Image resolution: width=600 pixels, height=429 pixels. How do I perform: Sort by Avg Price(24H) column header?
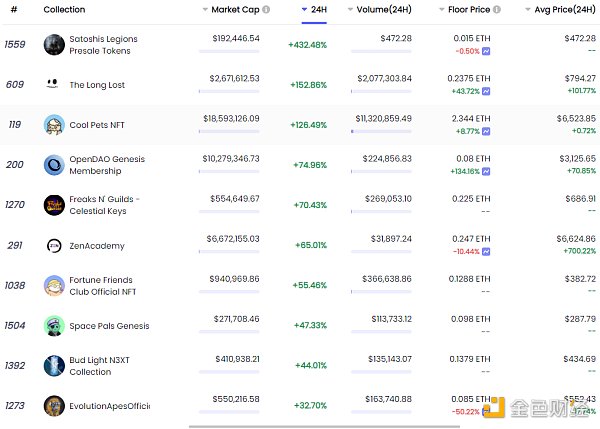561,10
